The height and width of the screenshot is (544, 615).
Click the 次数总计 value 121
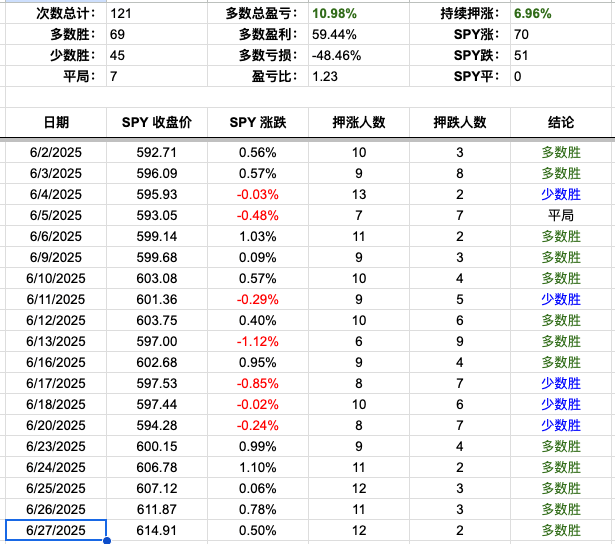click(x=120, y=14)
